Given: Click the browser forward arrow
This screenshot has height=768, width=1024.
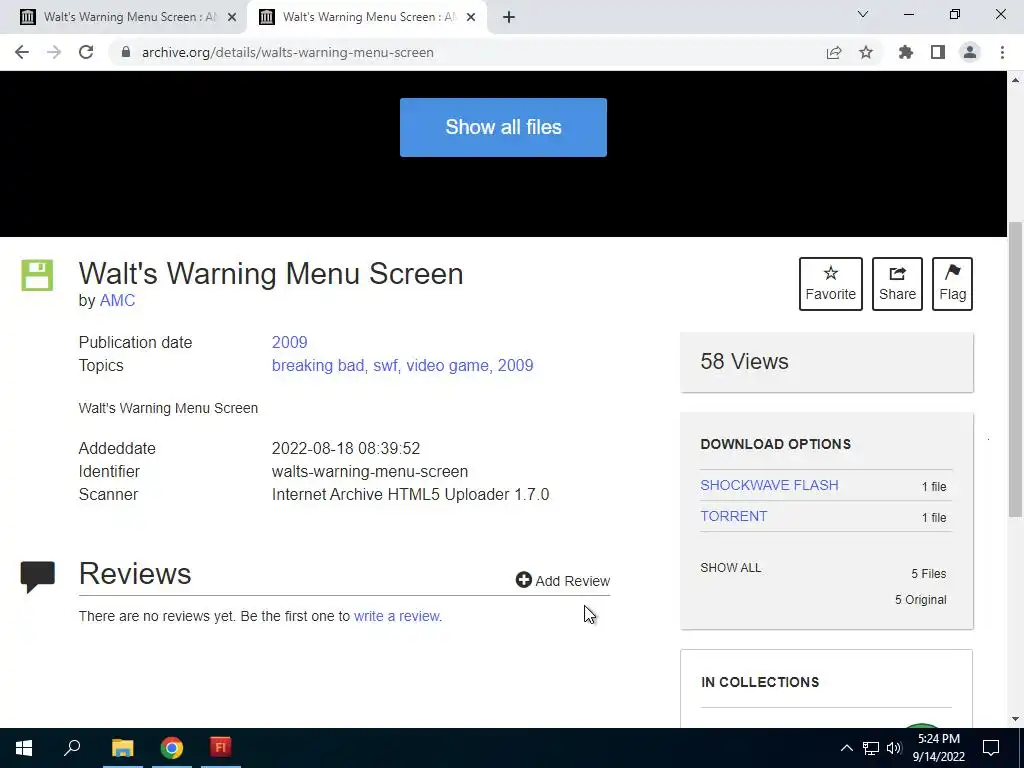Looking at the screenshot, I should (54, 52).
